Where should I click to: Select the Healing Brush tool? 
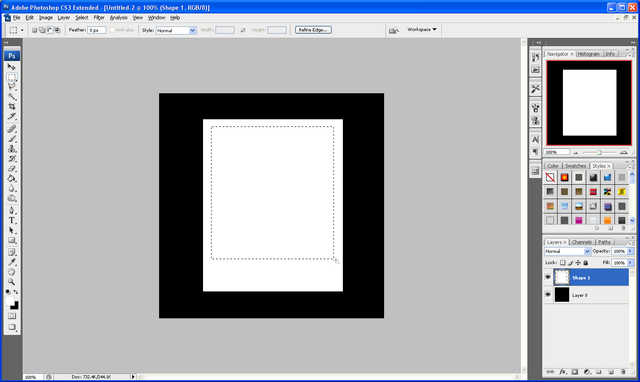pyautogui.click(x=12, y=129)
